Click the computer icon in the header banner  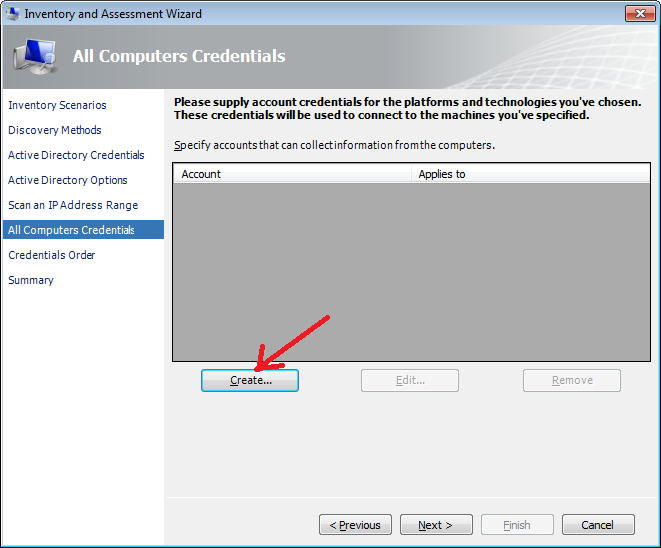(x=35, y=56)
